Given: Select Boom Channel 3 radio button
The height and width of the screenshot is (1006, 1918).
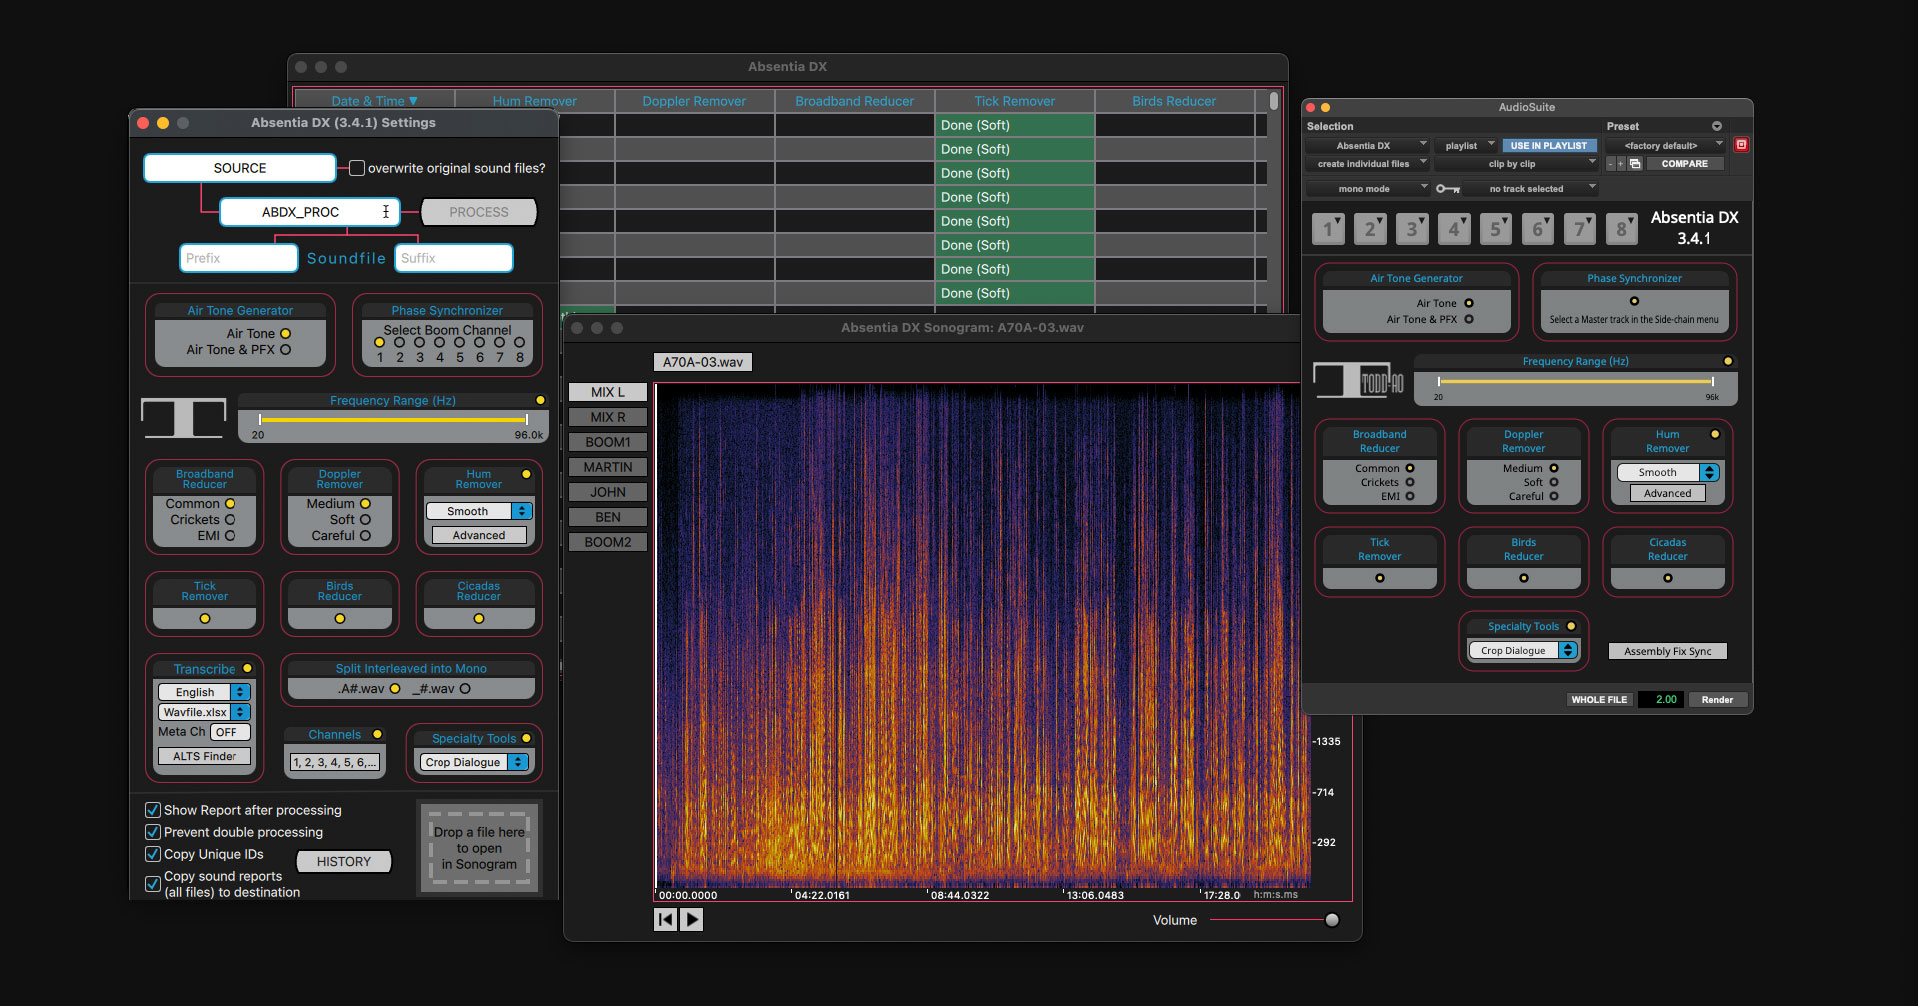Looking at the screenshot, I should [x=420, y=342].
